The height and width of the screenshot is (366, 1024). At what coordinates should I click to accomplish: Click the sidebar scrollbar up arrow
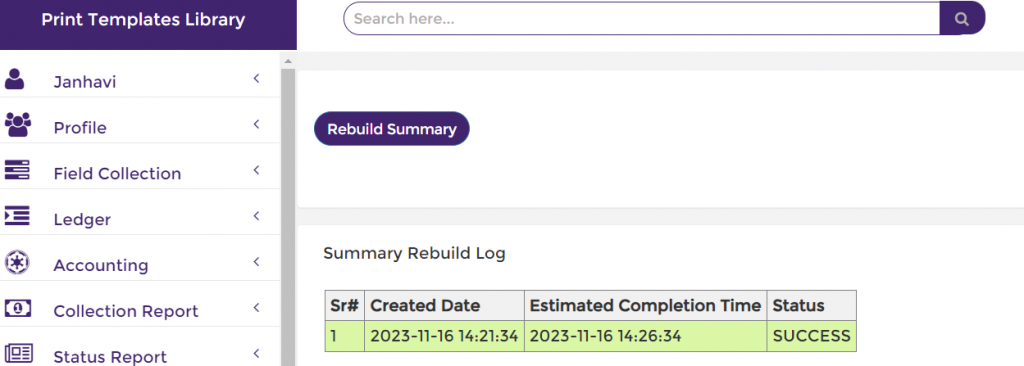[x=288, y=61]
